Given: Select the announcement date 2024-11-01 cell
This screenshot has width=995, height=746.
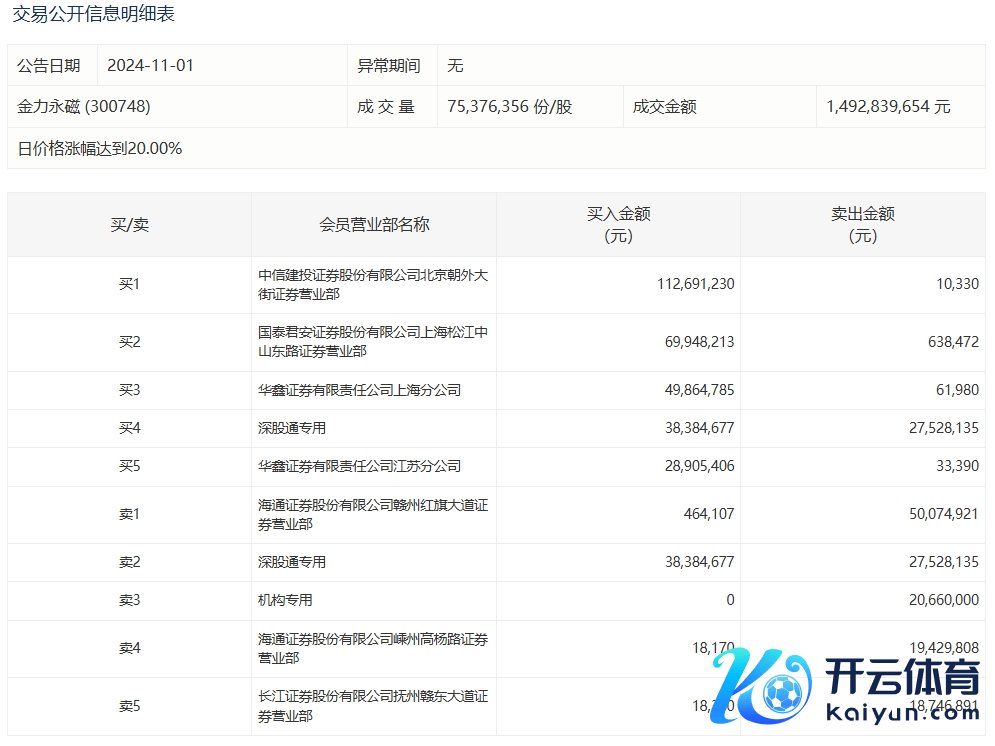Looking at the screenshot, I should pyautogui.click(x=150, y=66).
